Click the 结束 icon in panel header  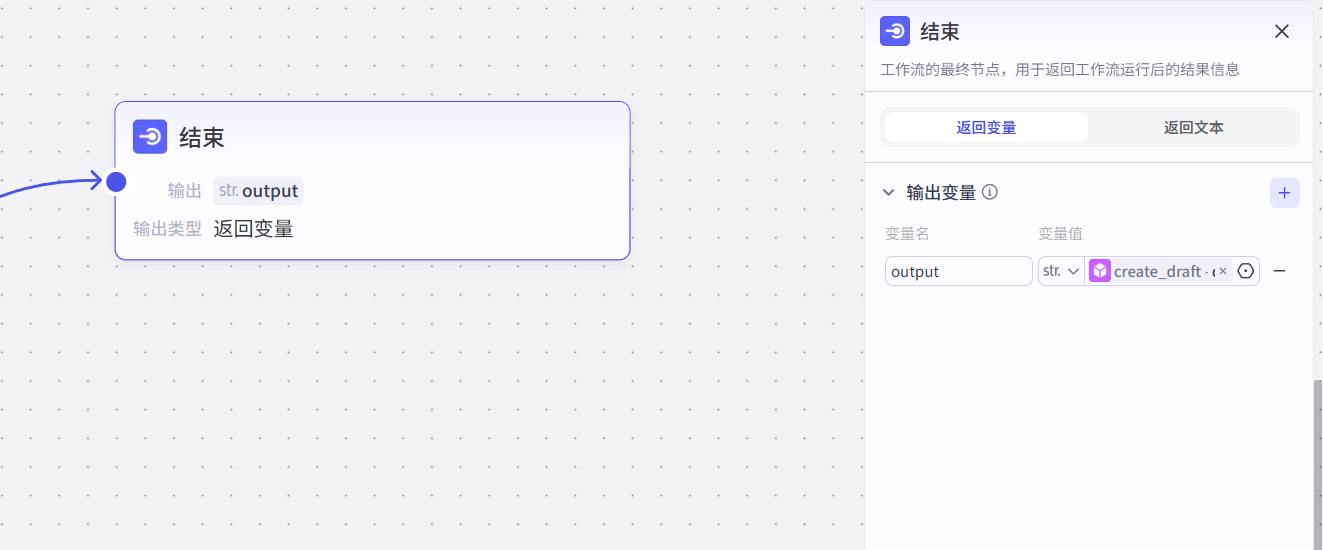(895, 31)
